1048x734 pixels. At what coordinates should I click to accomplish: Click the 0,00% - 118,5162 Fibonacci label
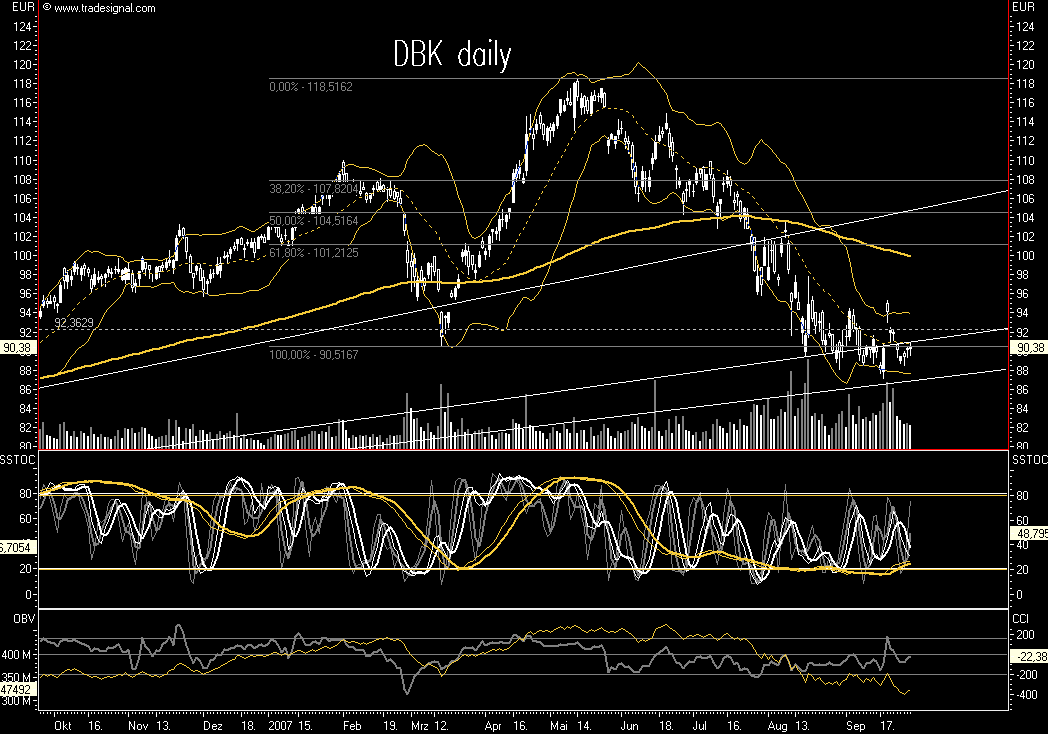[313, 88]
